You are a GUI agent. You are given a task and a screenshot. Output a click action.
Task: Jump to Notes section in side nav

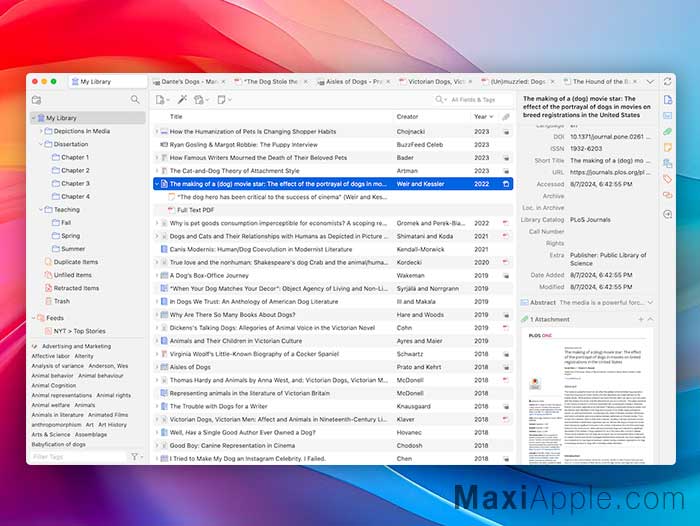(667, 147)
